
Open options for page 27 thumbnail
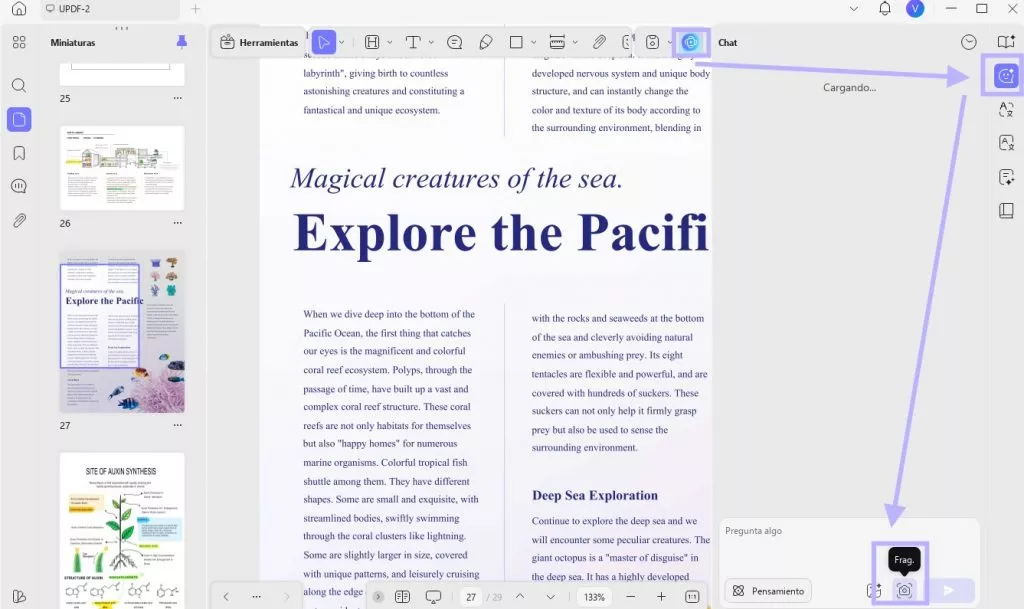(178, 425)
